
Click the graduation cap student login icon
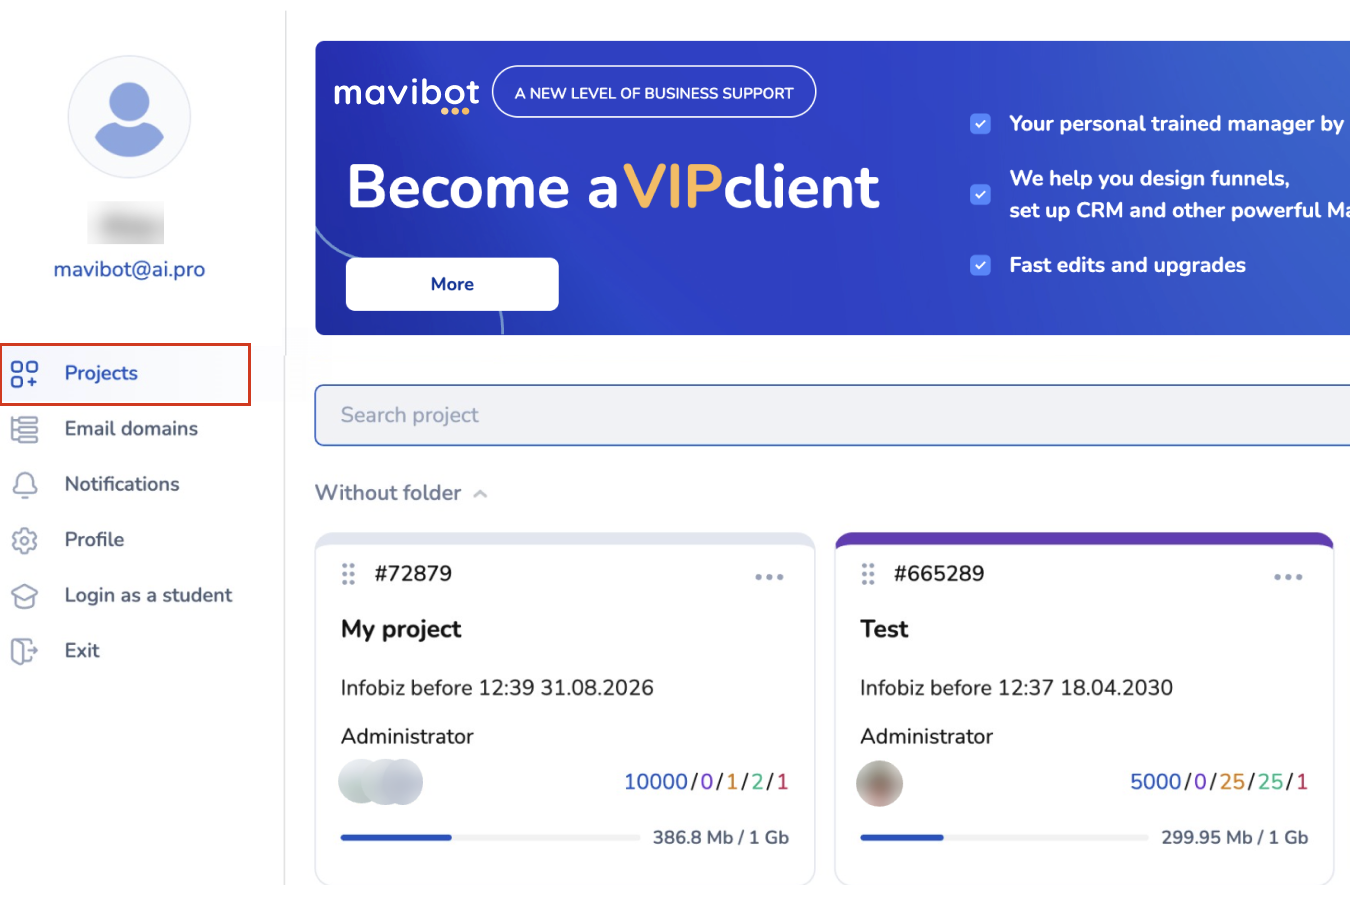[x=24, y=596]
